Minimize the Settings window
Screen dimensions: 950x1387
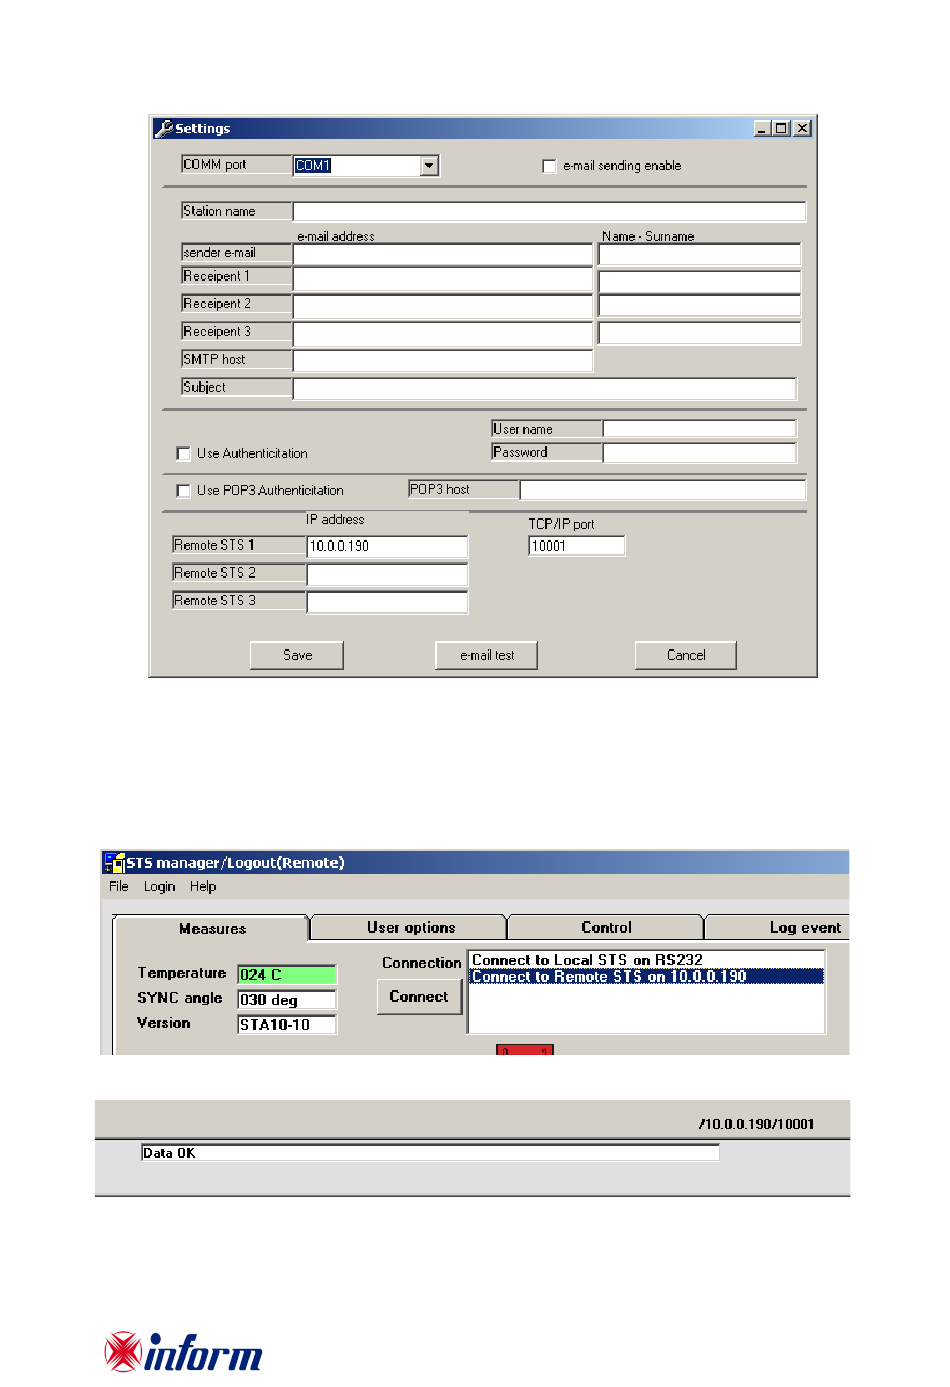[763, 128]
